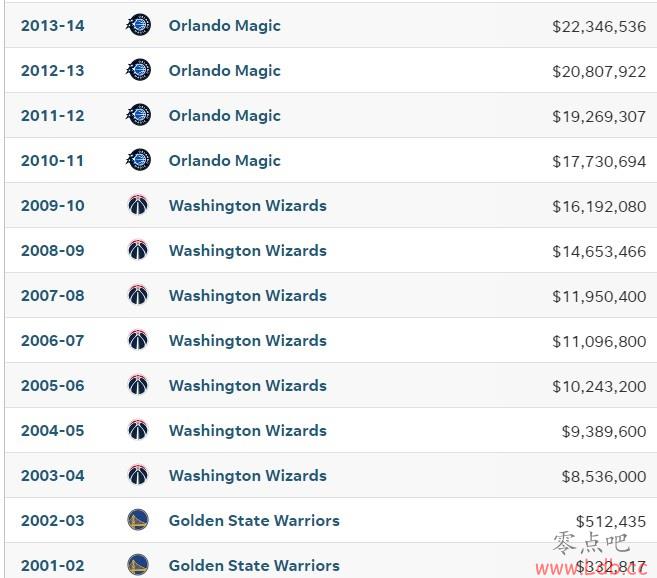Image resolution: width=657 pixels, height=578 pixels.
Task: Select the 2009-10 season label
Action: 52,205
